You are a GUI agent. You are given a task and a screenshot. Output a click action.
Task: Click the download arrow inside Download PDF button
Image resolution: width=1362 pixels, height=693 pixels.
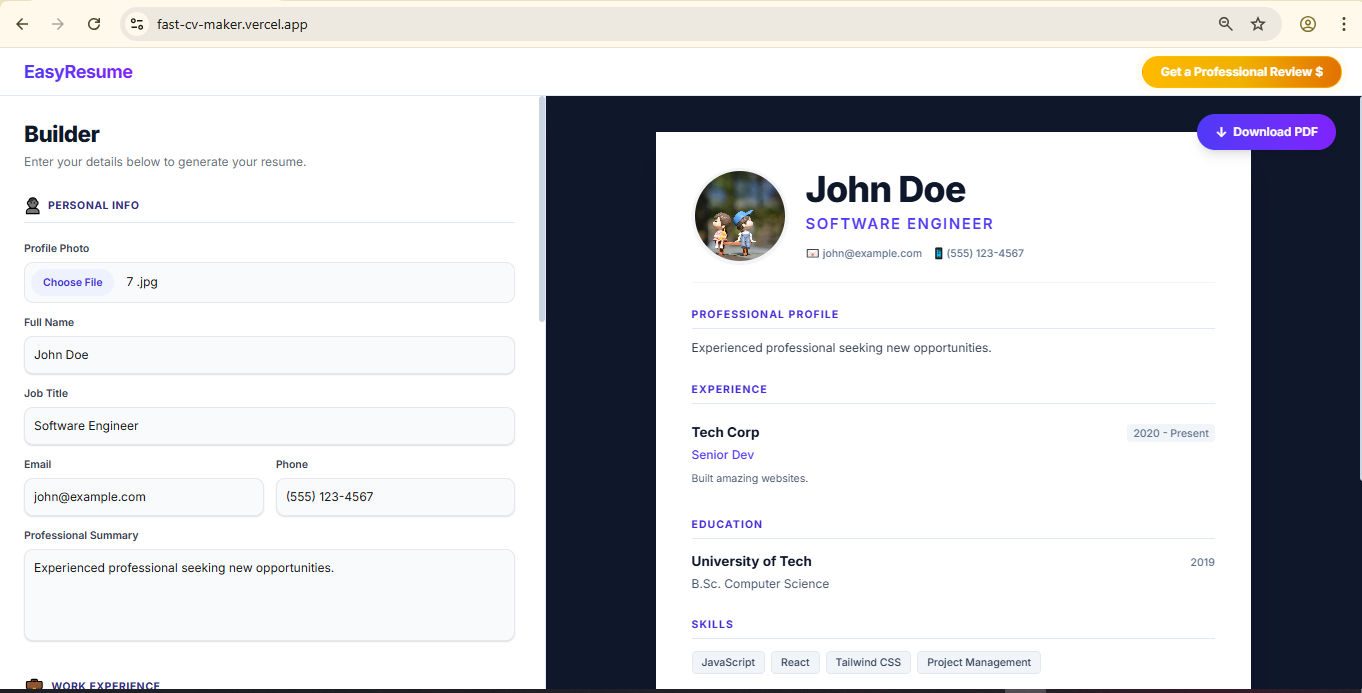pos(1221,132)
